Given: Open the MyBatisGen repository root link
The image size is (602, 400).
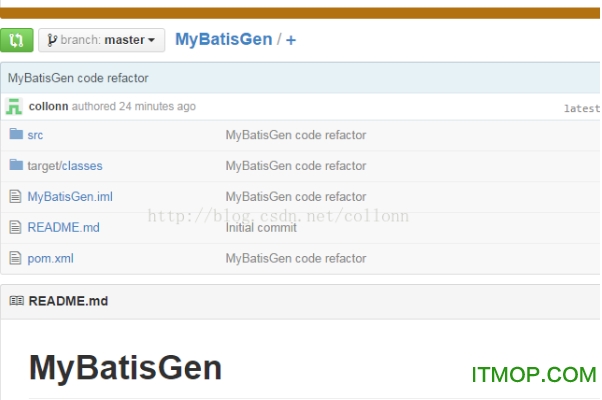Looking at the screenshot, I should [x=223, y=40].
